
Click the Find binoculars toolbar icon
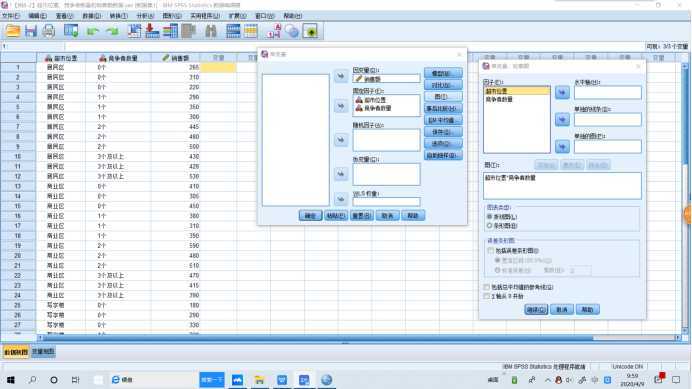pyautogui.click(x=211, y=31)
